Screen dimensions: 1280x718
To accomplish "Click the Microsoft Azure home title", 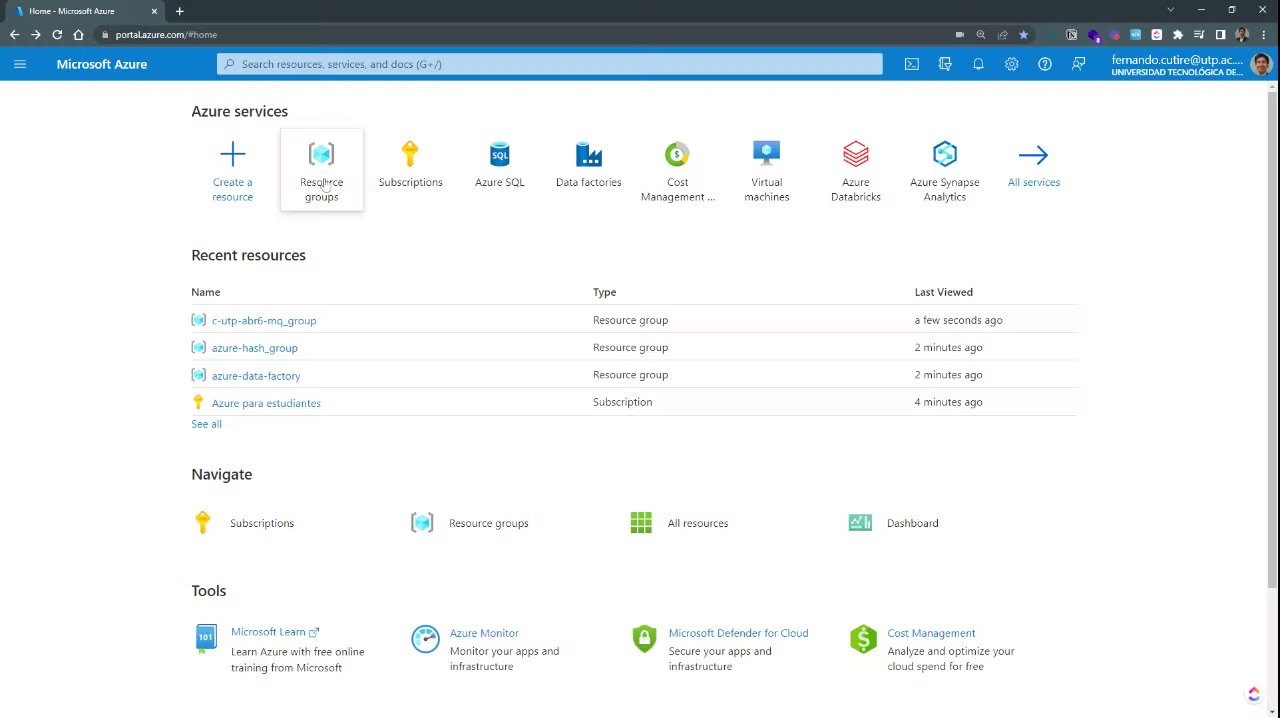I will tap(102, 64).
